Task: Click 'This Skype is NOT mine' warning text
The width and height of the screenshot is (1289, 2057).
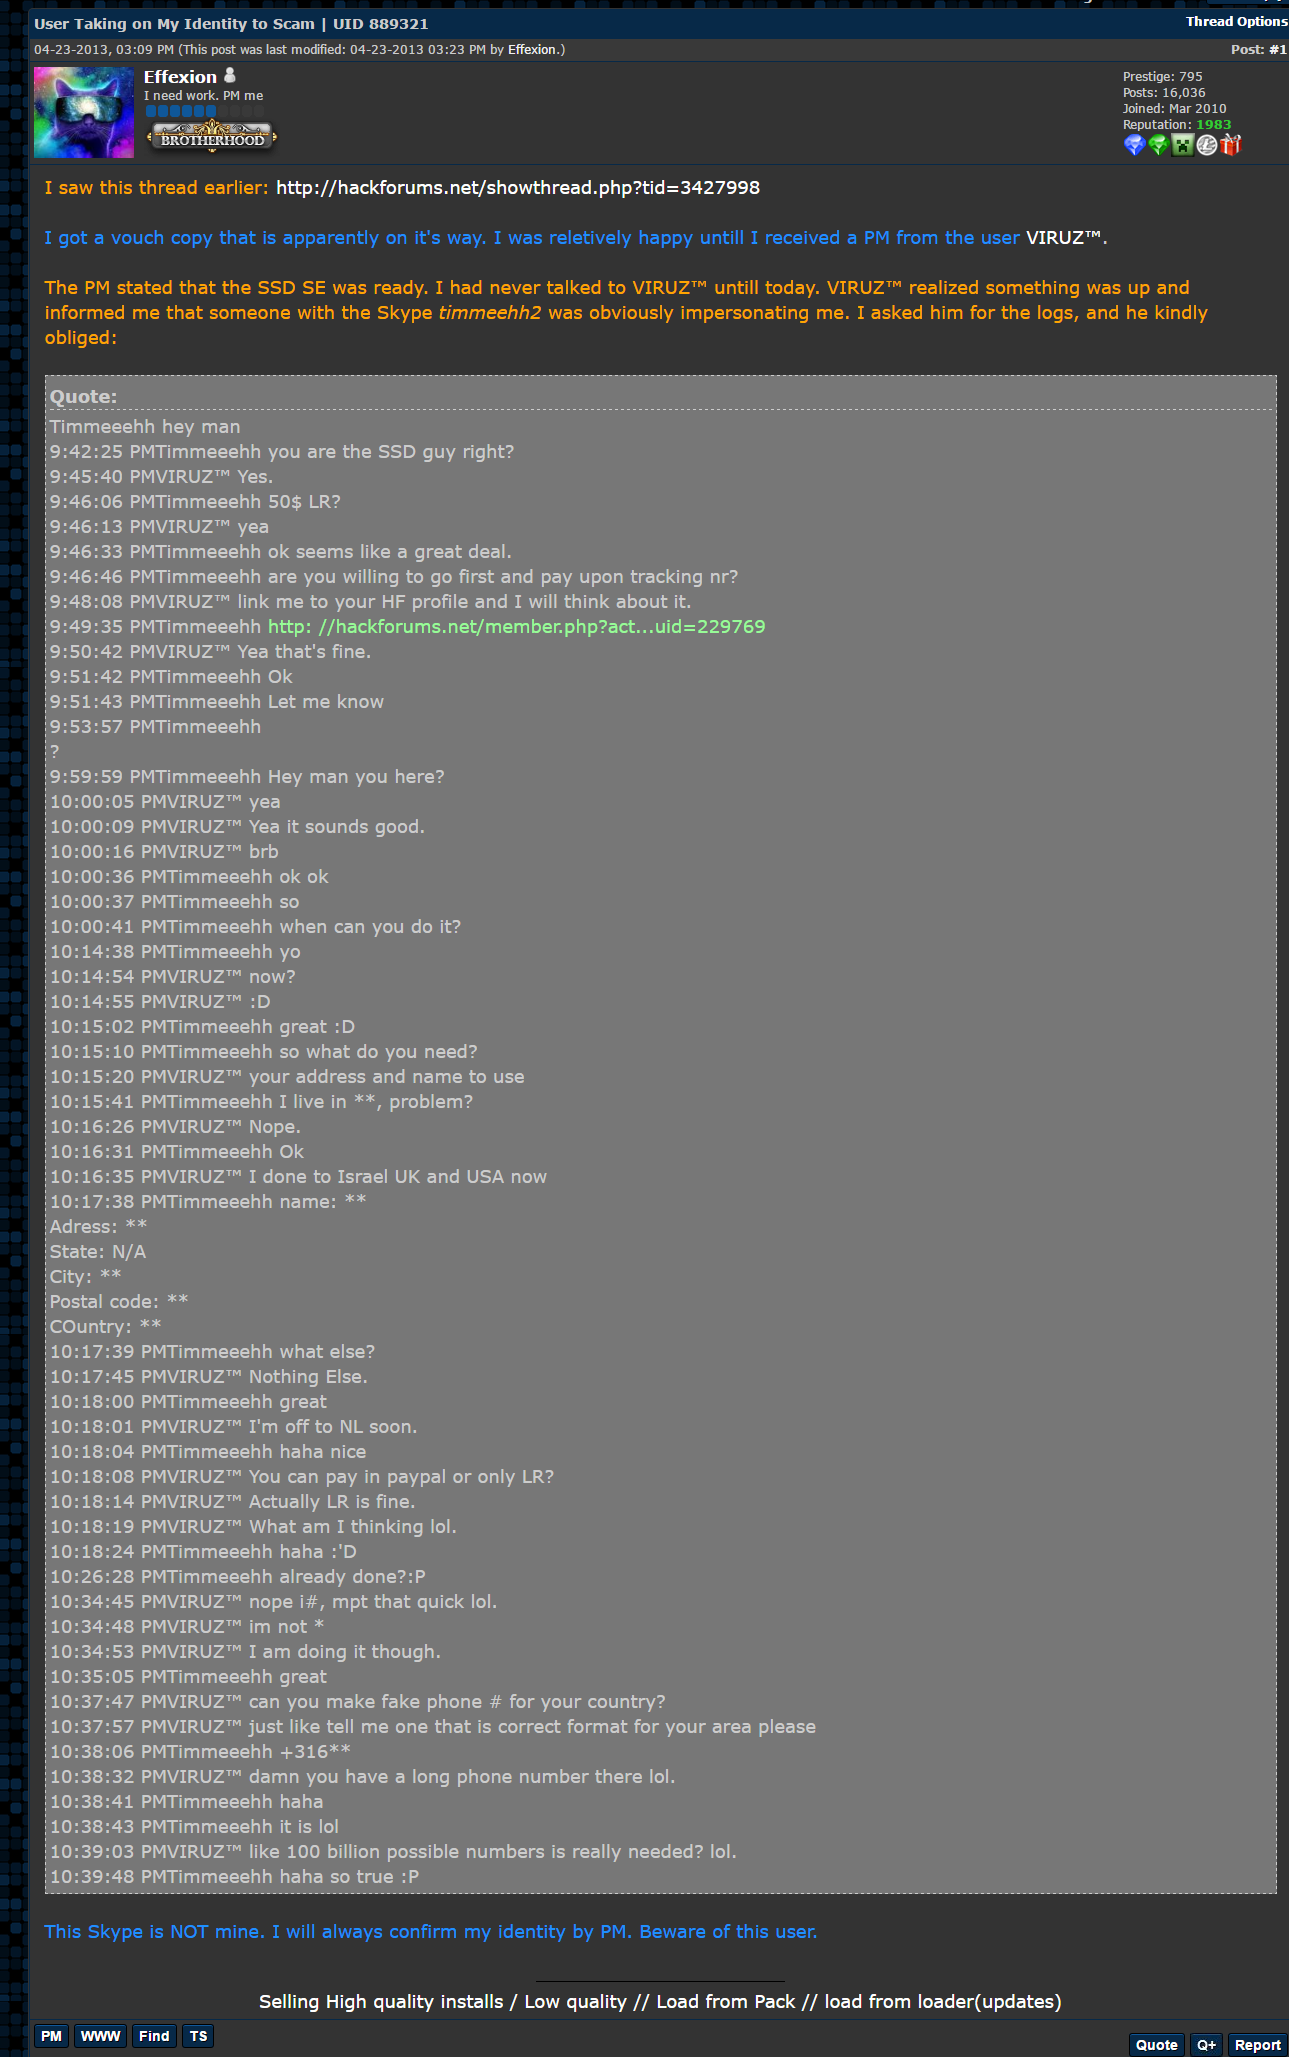Action: 430,1931
